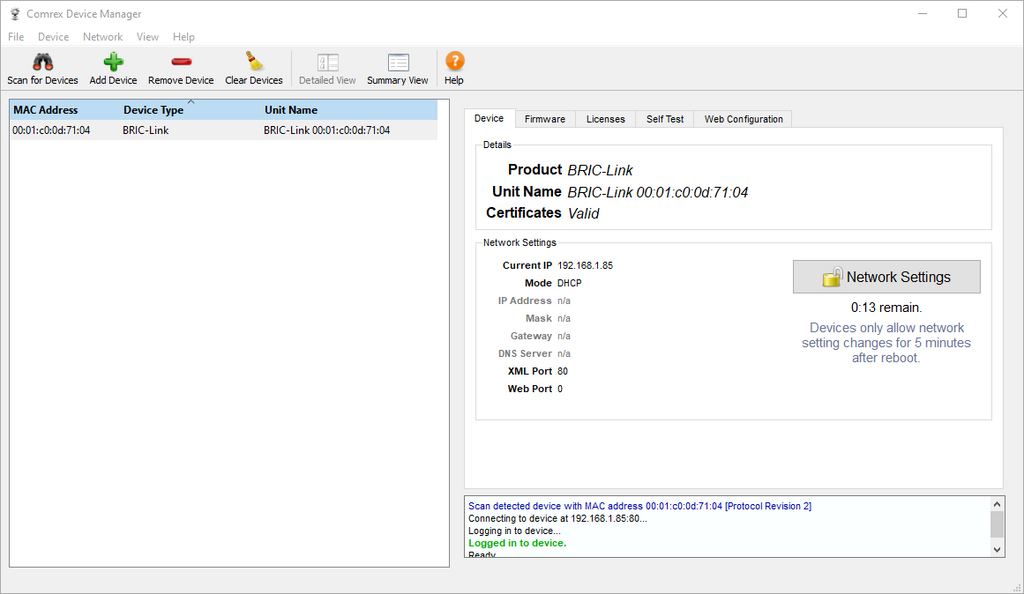Select the BRIC-Link device type cell

(x=146, y=130)
